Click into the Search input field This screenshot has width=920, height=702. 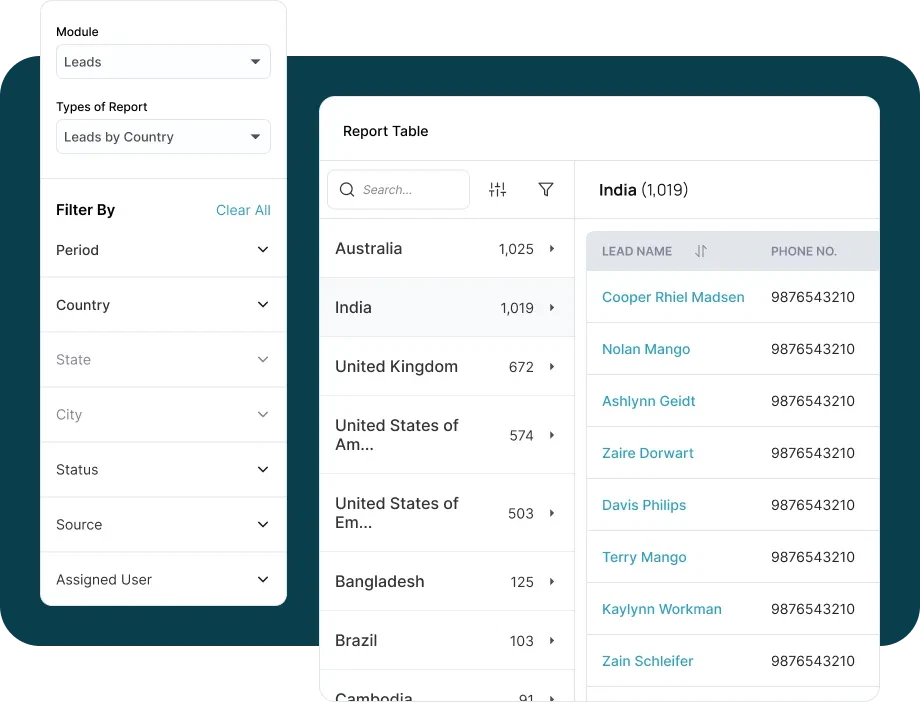410,190
